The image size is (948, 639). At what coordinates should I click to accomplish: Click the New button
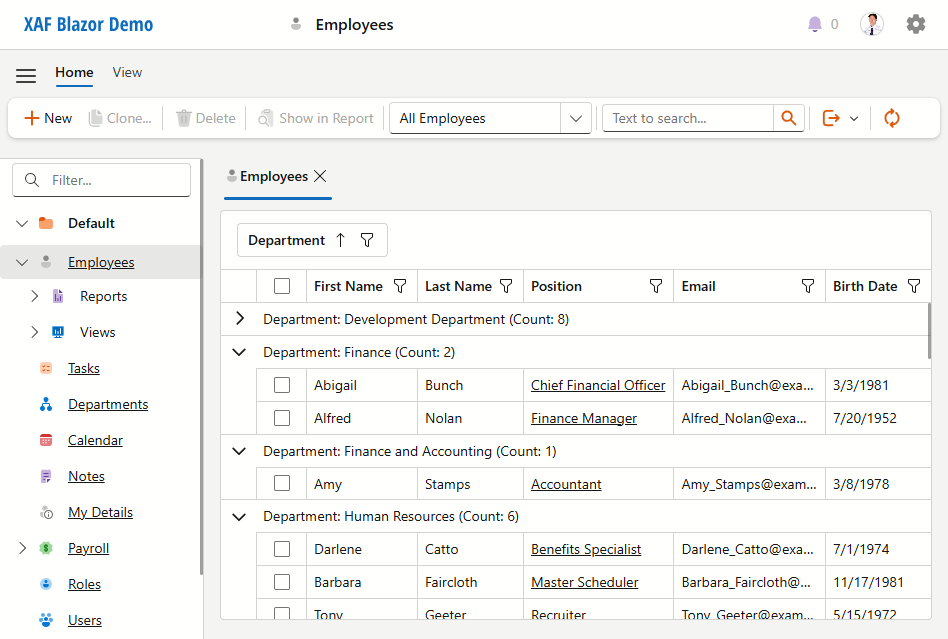48,118
